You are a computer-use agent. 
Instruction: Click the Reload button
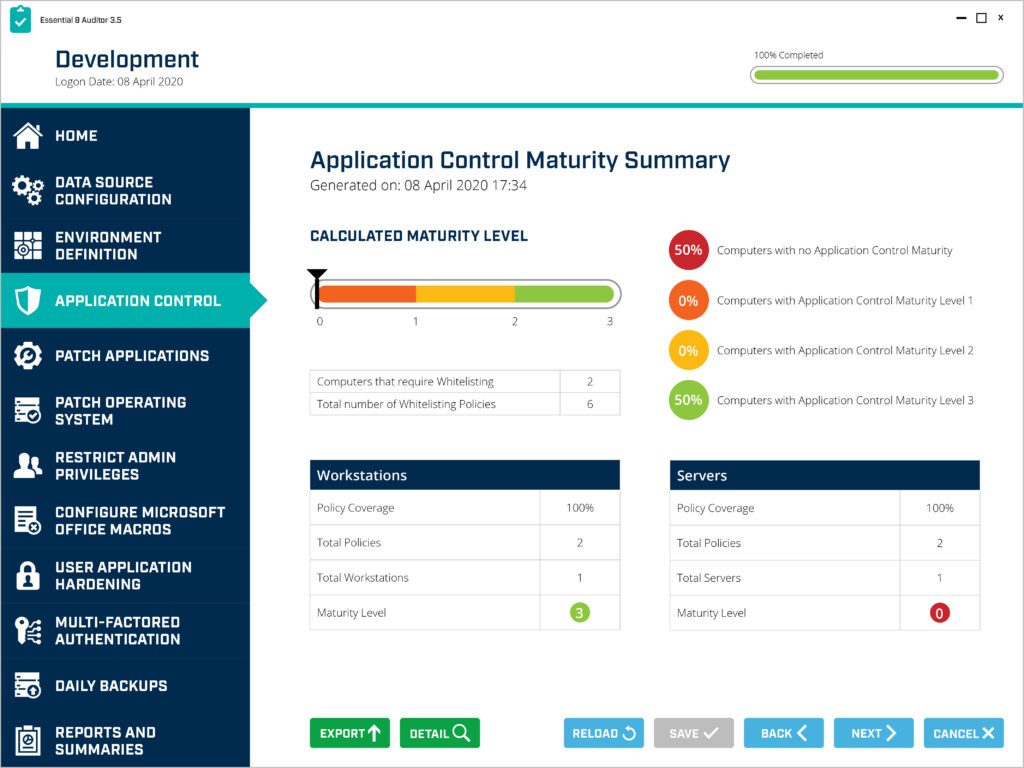pos(603,732)
